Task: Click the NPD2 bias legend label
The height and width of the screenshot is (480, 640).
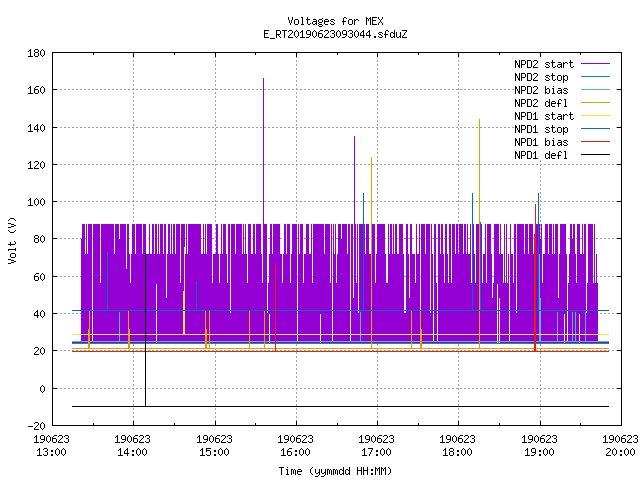Action: [541, 90]
